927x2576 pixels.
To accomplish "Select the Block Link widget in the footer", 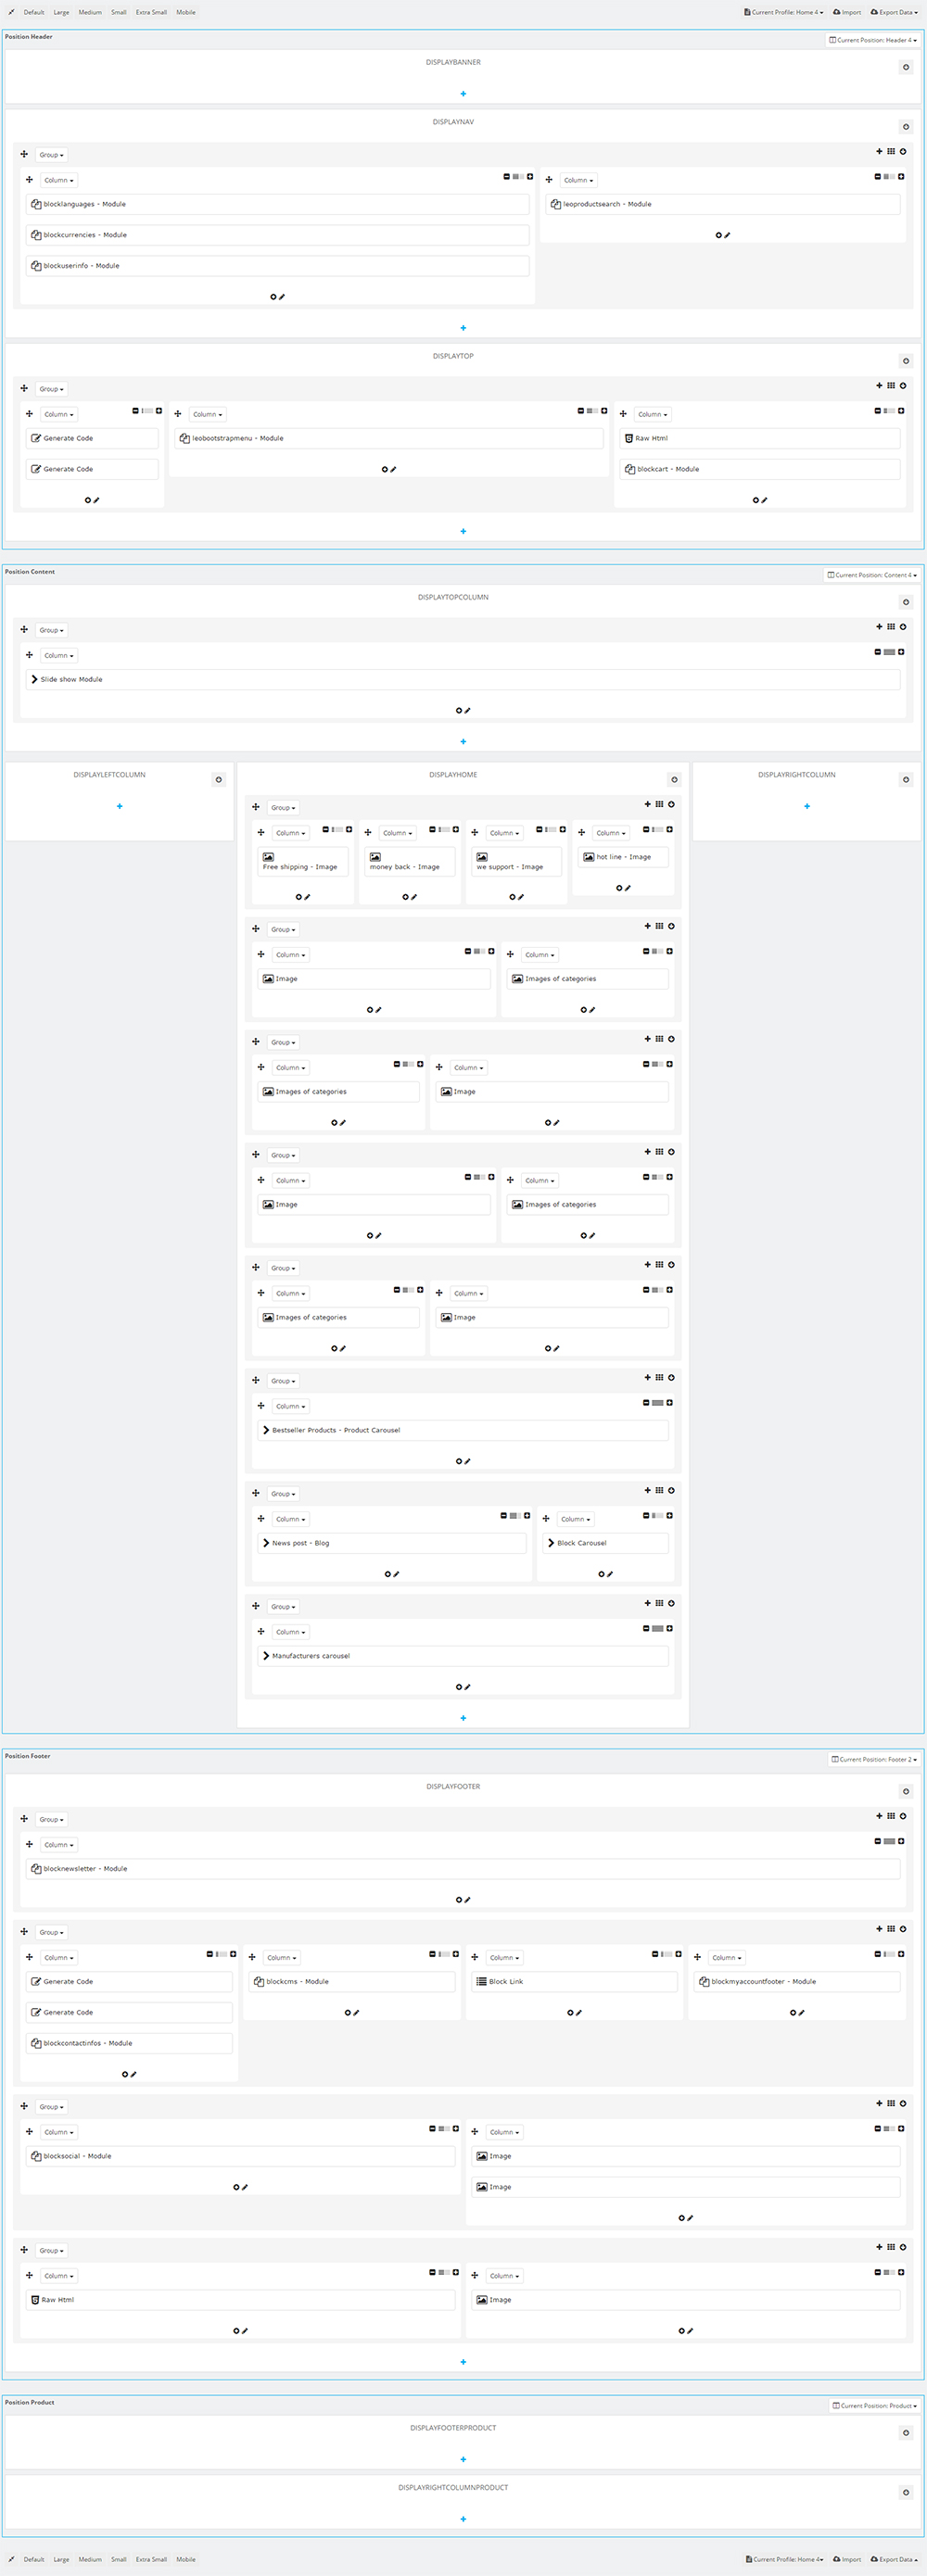I will pyautogui.click(x=574, y=1981).
